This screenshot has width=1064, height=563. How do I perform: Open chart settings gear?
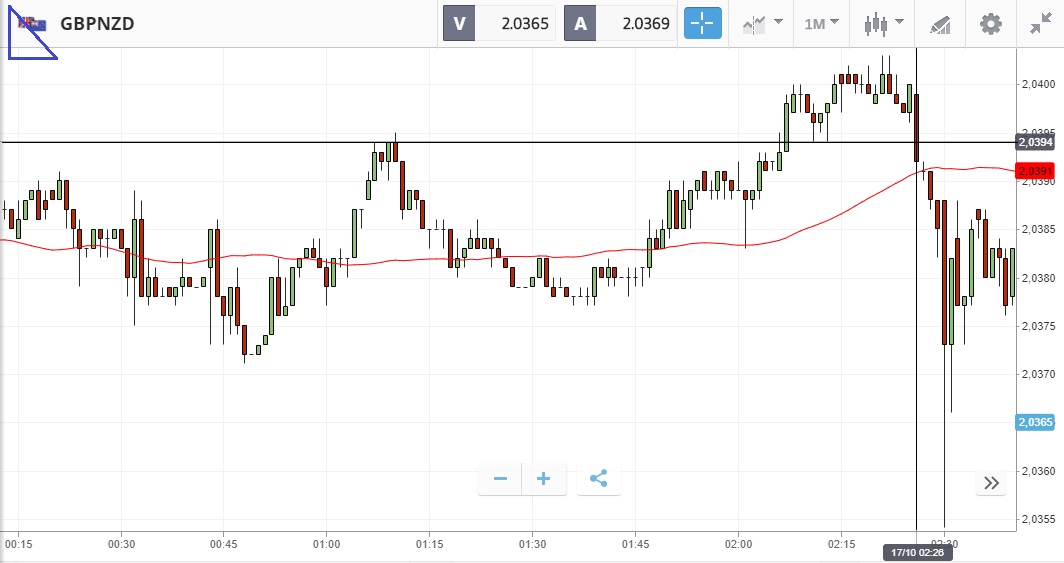point(990,23)
